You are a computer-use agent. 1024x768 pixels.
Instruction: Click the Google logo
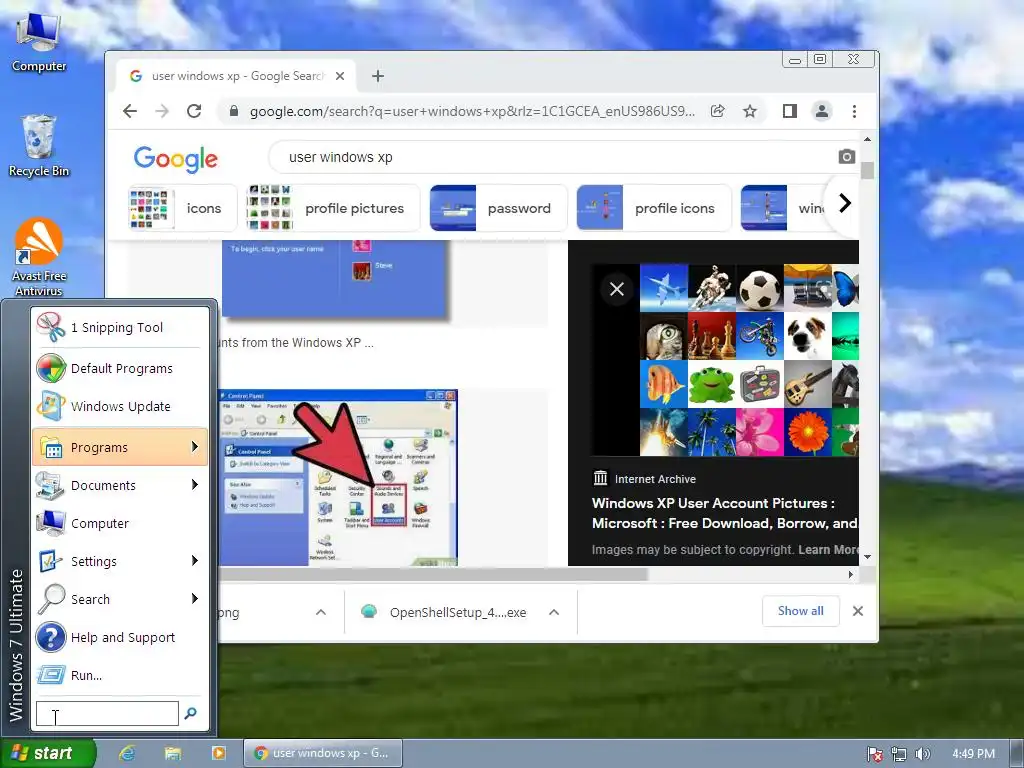click(176, 159)
